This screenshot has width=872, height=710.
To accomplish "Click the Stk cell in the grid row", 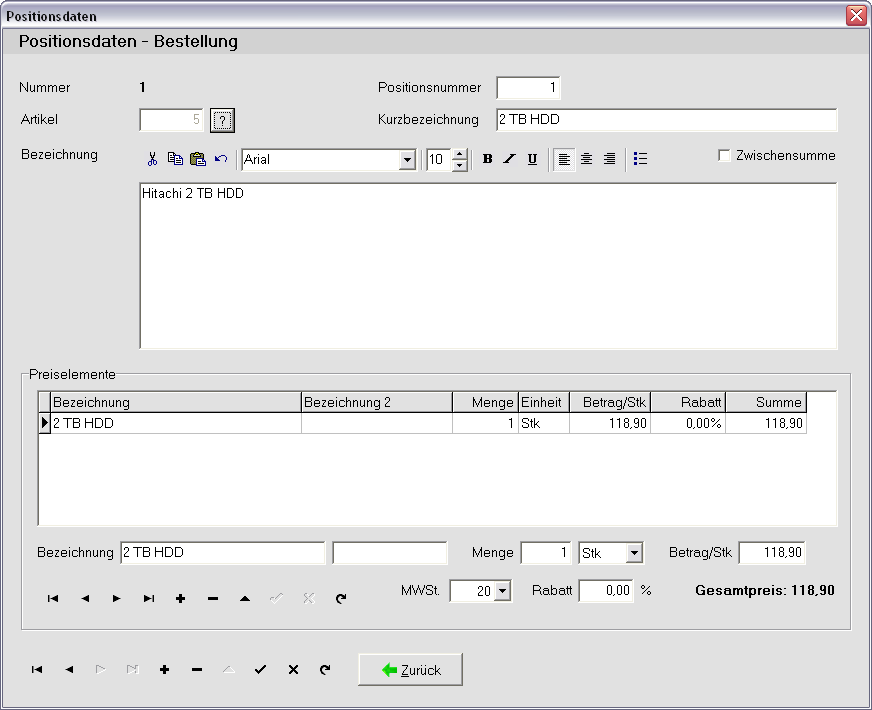I will (x=544, y=424).
